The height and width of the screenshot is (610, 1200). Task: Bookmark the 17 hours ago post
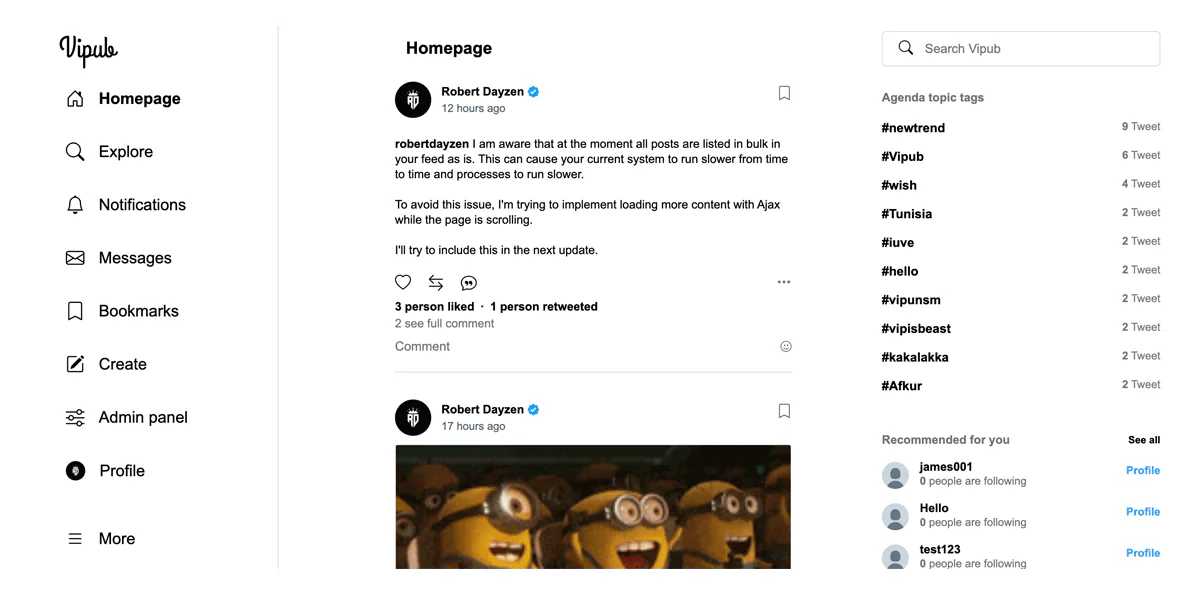point(784,411)
